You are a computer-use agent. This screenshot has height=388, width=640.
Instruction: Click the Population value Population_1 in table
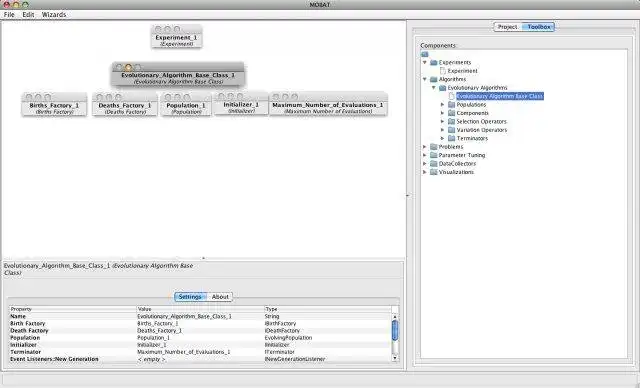pos(200,338)
